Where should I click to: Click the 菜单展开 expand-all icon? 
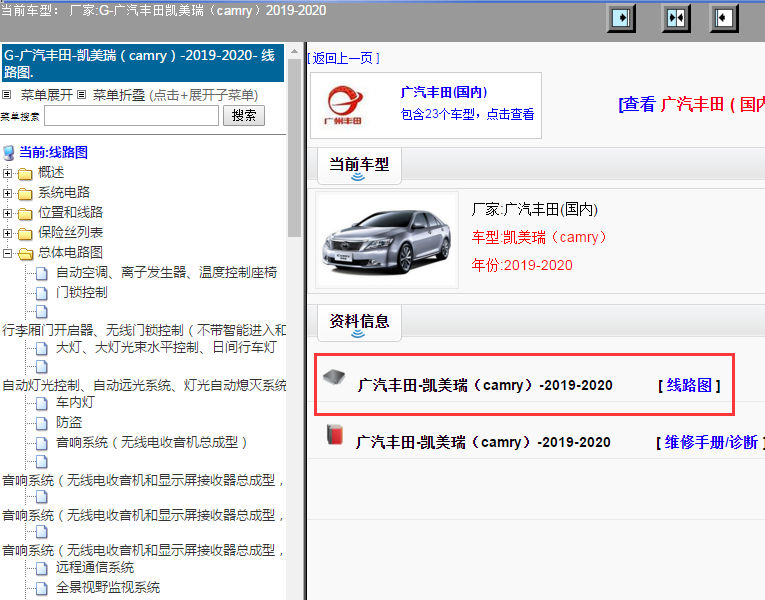[6, 95]
